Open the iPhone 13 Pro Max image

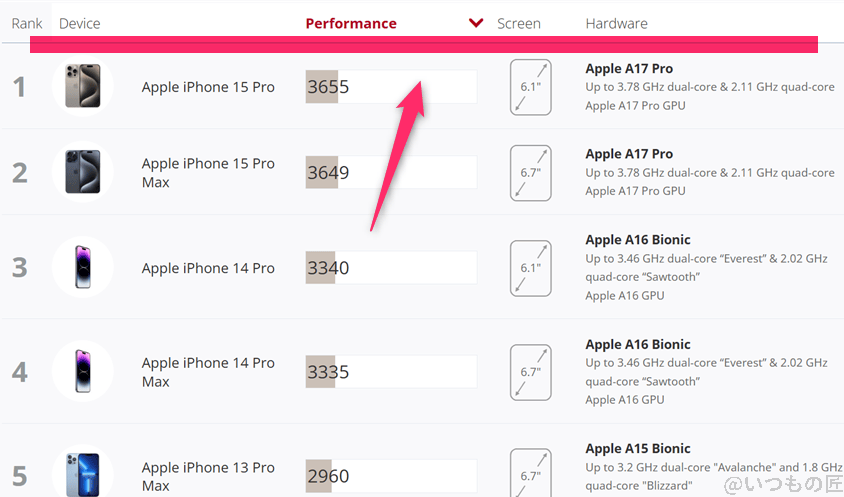[x=82, y=473]
